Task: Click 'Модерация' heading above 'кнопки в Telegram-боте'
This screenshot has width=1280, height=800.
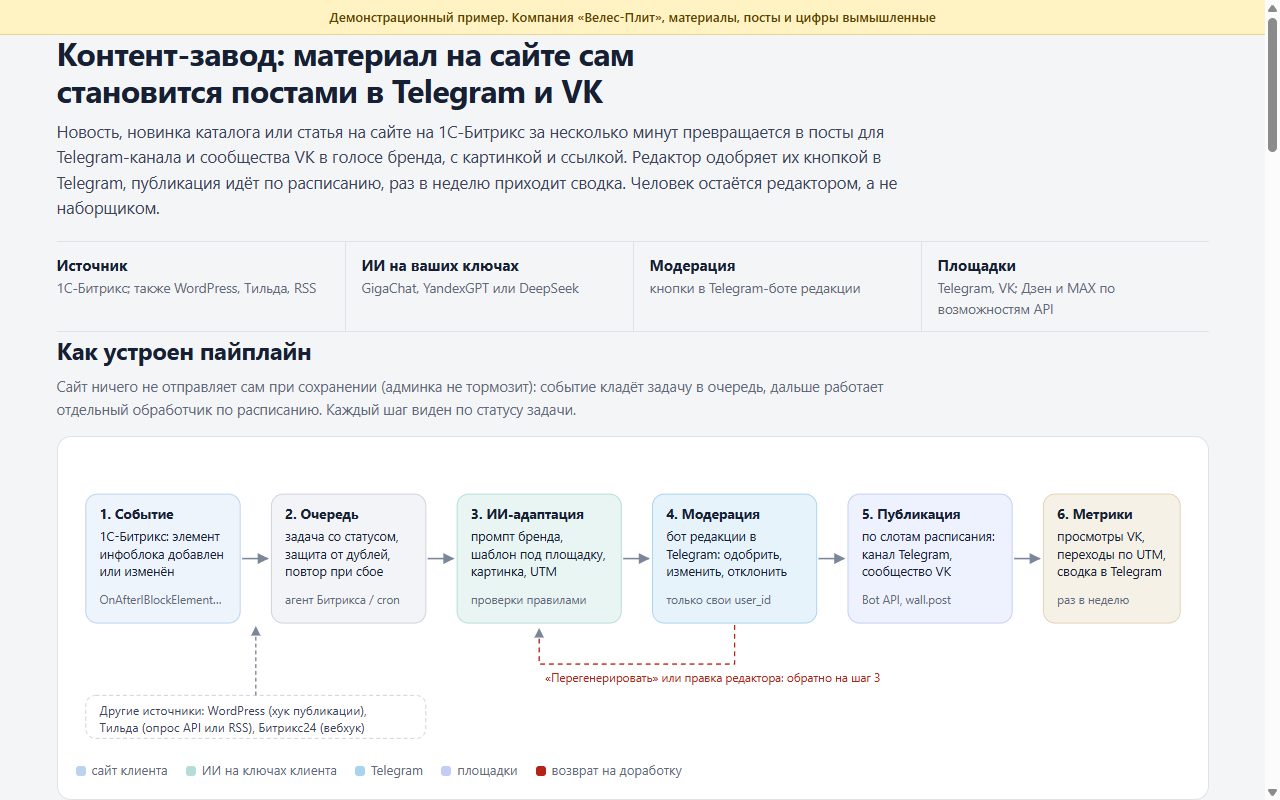Action: point(692,266)
